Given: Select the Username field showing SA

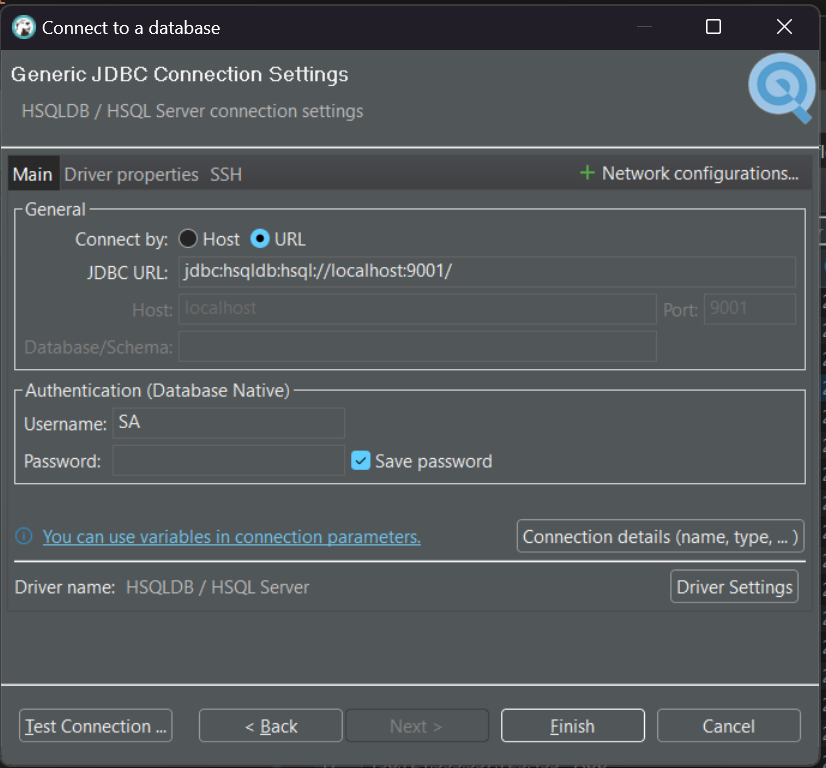Looking at the screenshot, I should coord(228,423).
